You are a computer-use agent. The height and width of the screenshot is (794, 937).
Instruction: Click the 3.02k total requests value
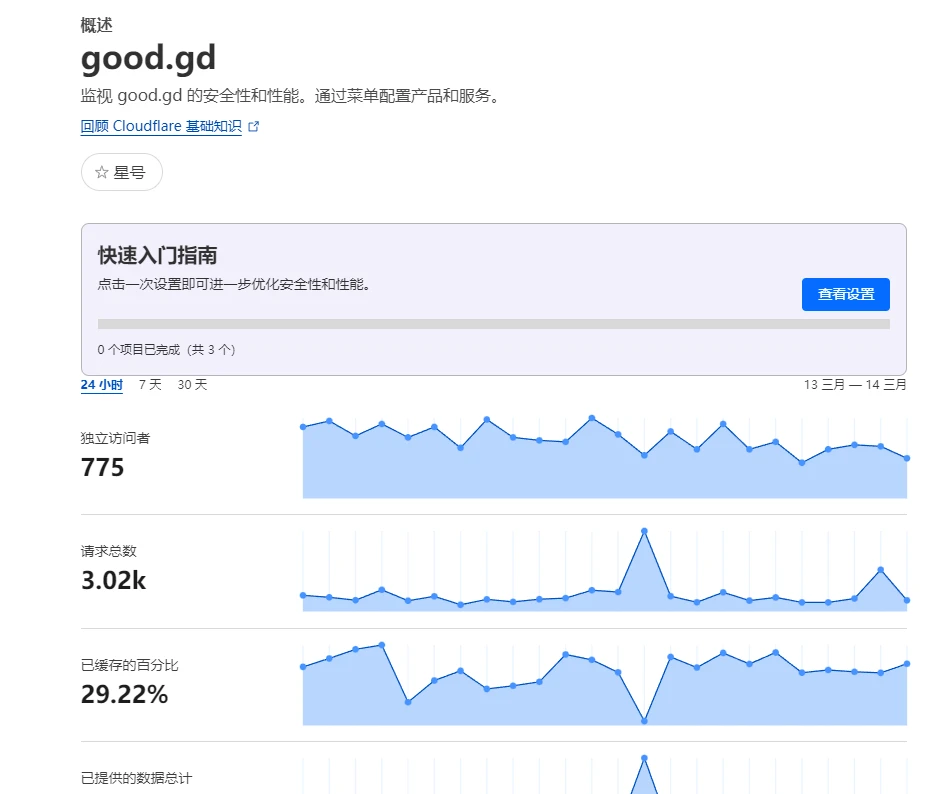113,580
